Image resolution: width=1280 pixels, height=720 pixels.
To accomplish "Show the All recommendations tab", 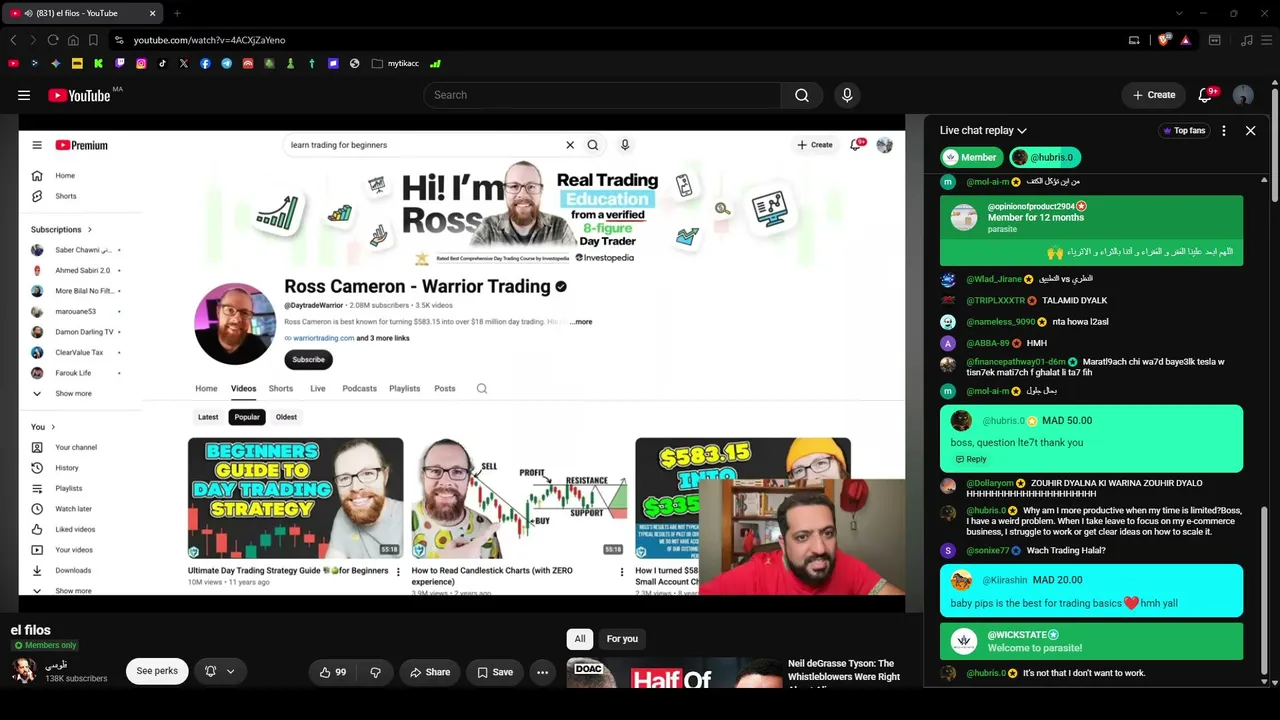I will click(579, 639).
